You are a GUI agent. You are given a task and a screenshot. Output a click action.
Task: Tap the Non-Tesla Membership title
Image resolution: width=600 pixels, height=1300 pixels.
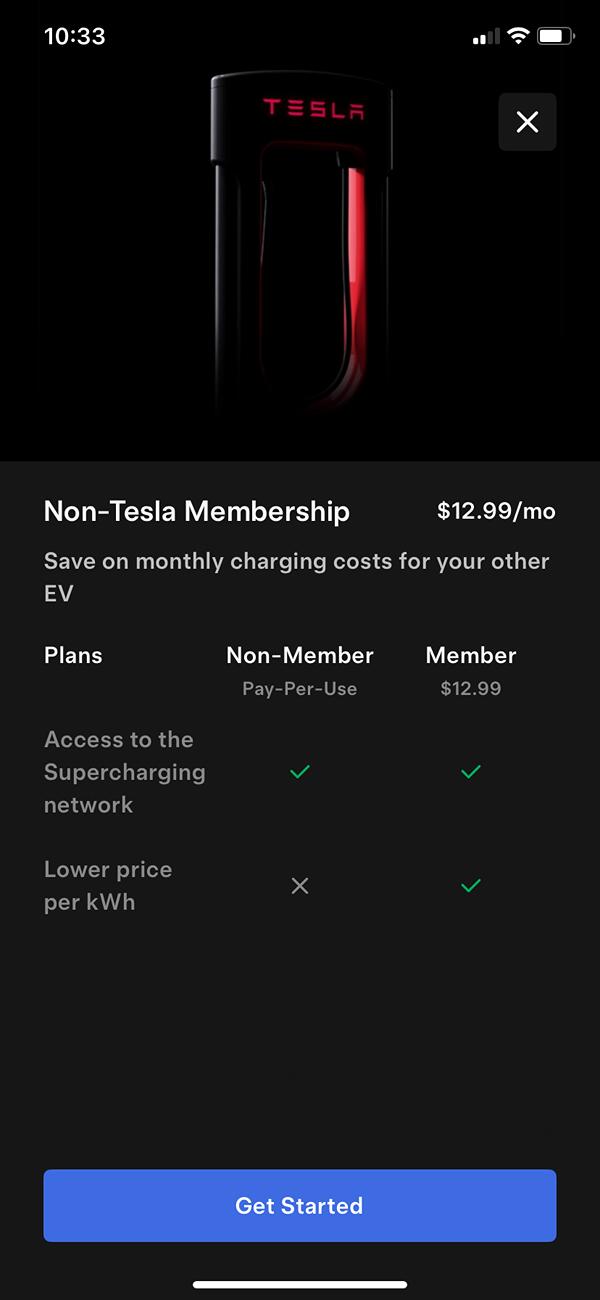pyautogui.click(x=197, y=511)
